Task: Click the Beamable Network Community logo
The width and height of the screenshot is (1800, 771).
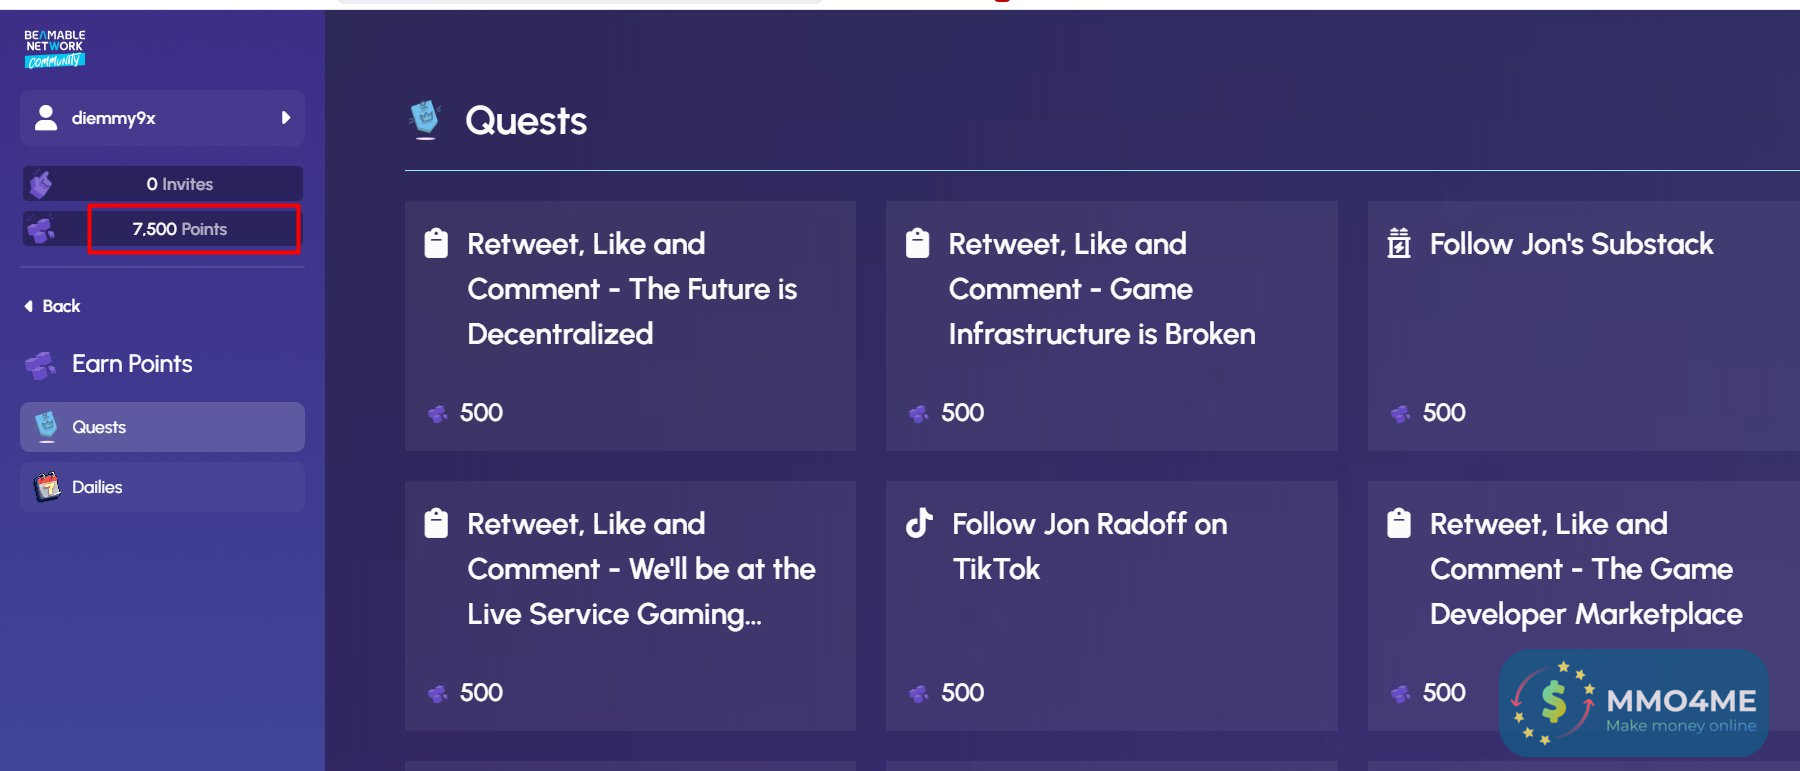Action: (x=55, y=48)
